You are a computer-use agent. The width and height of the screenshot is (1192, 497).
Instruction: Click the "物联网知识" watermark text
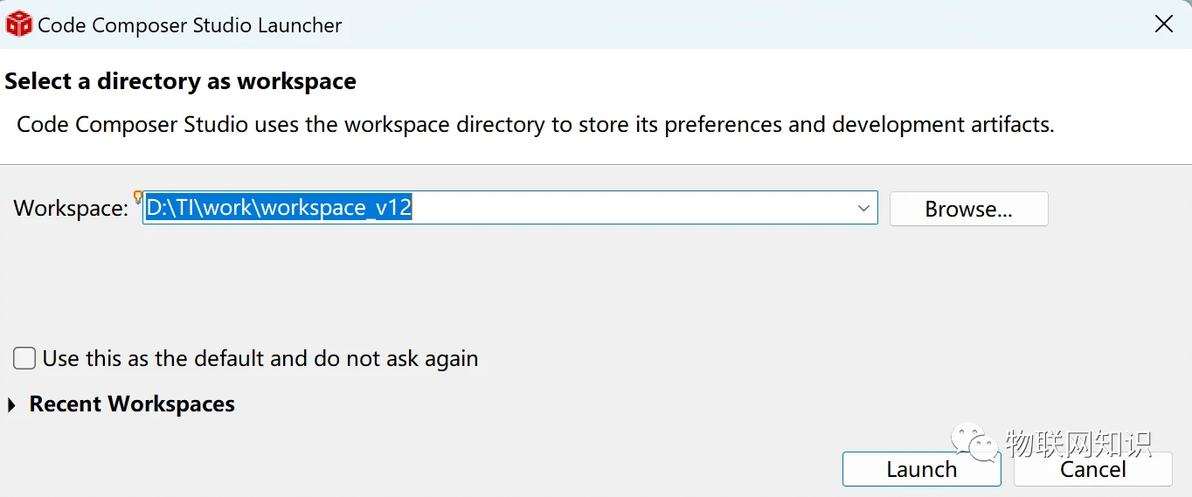(1078, 441)
